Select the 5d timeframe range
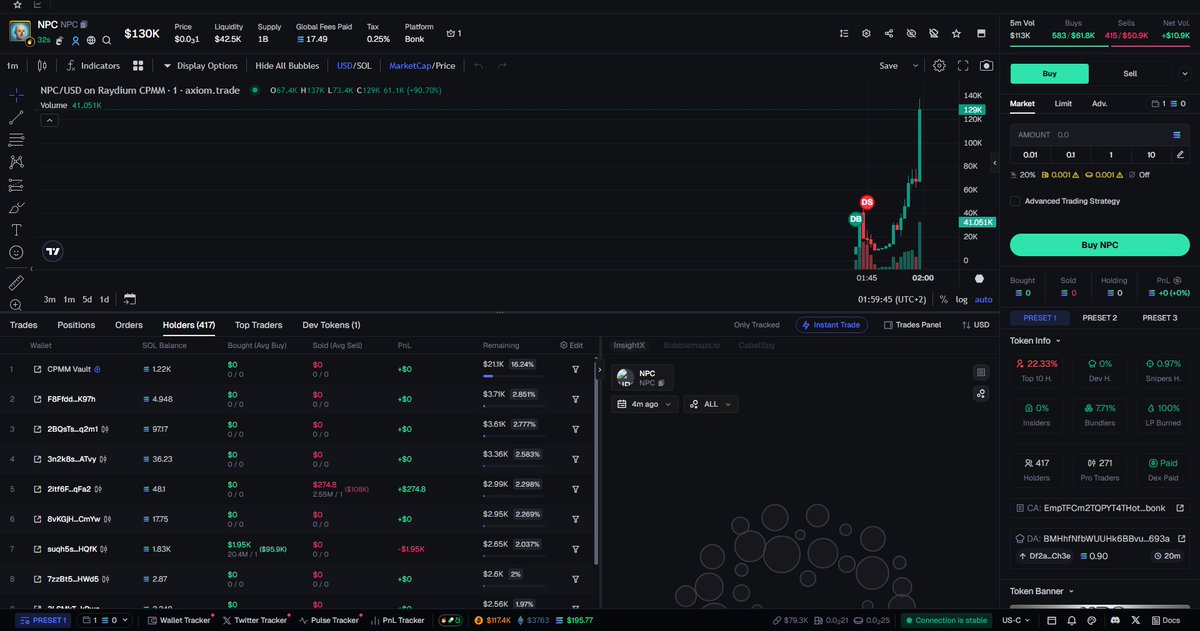Viewport: 1200px width, 631px height. [x=87, y=299]
